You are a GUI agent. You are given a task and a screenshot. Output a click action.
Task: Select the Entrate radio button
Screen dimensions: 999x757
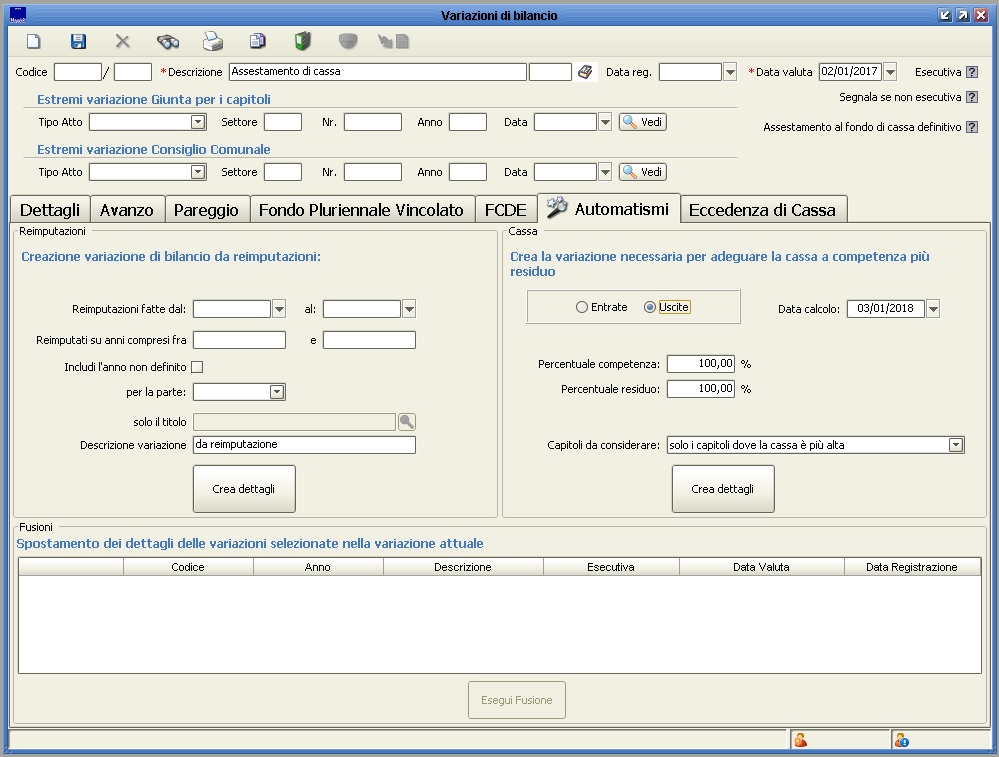click(x=582, y=308)
